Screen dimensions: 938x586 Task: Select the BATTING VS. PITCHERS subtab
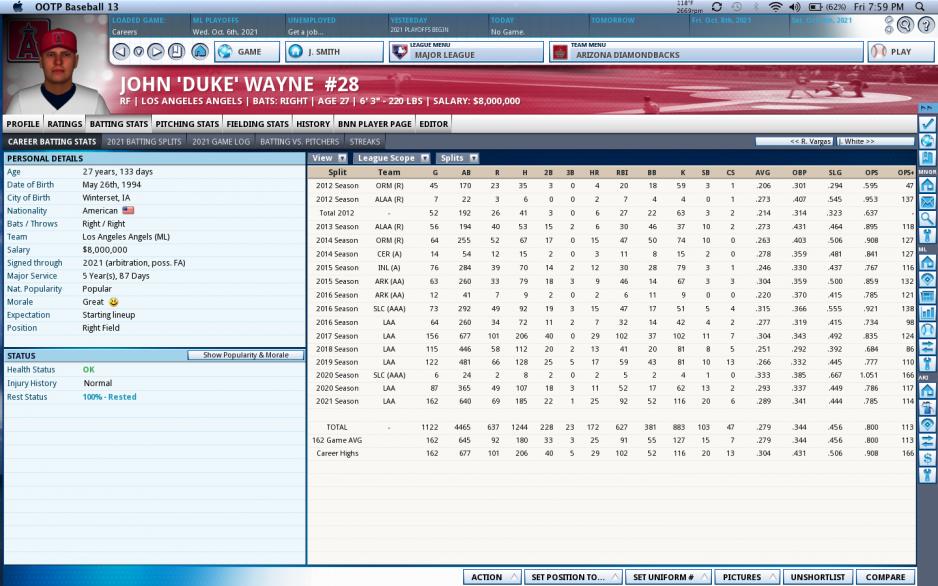[299, 142]
